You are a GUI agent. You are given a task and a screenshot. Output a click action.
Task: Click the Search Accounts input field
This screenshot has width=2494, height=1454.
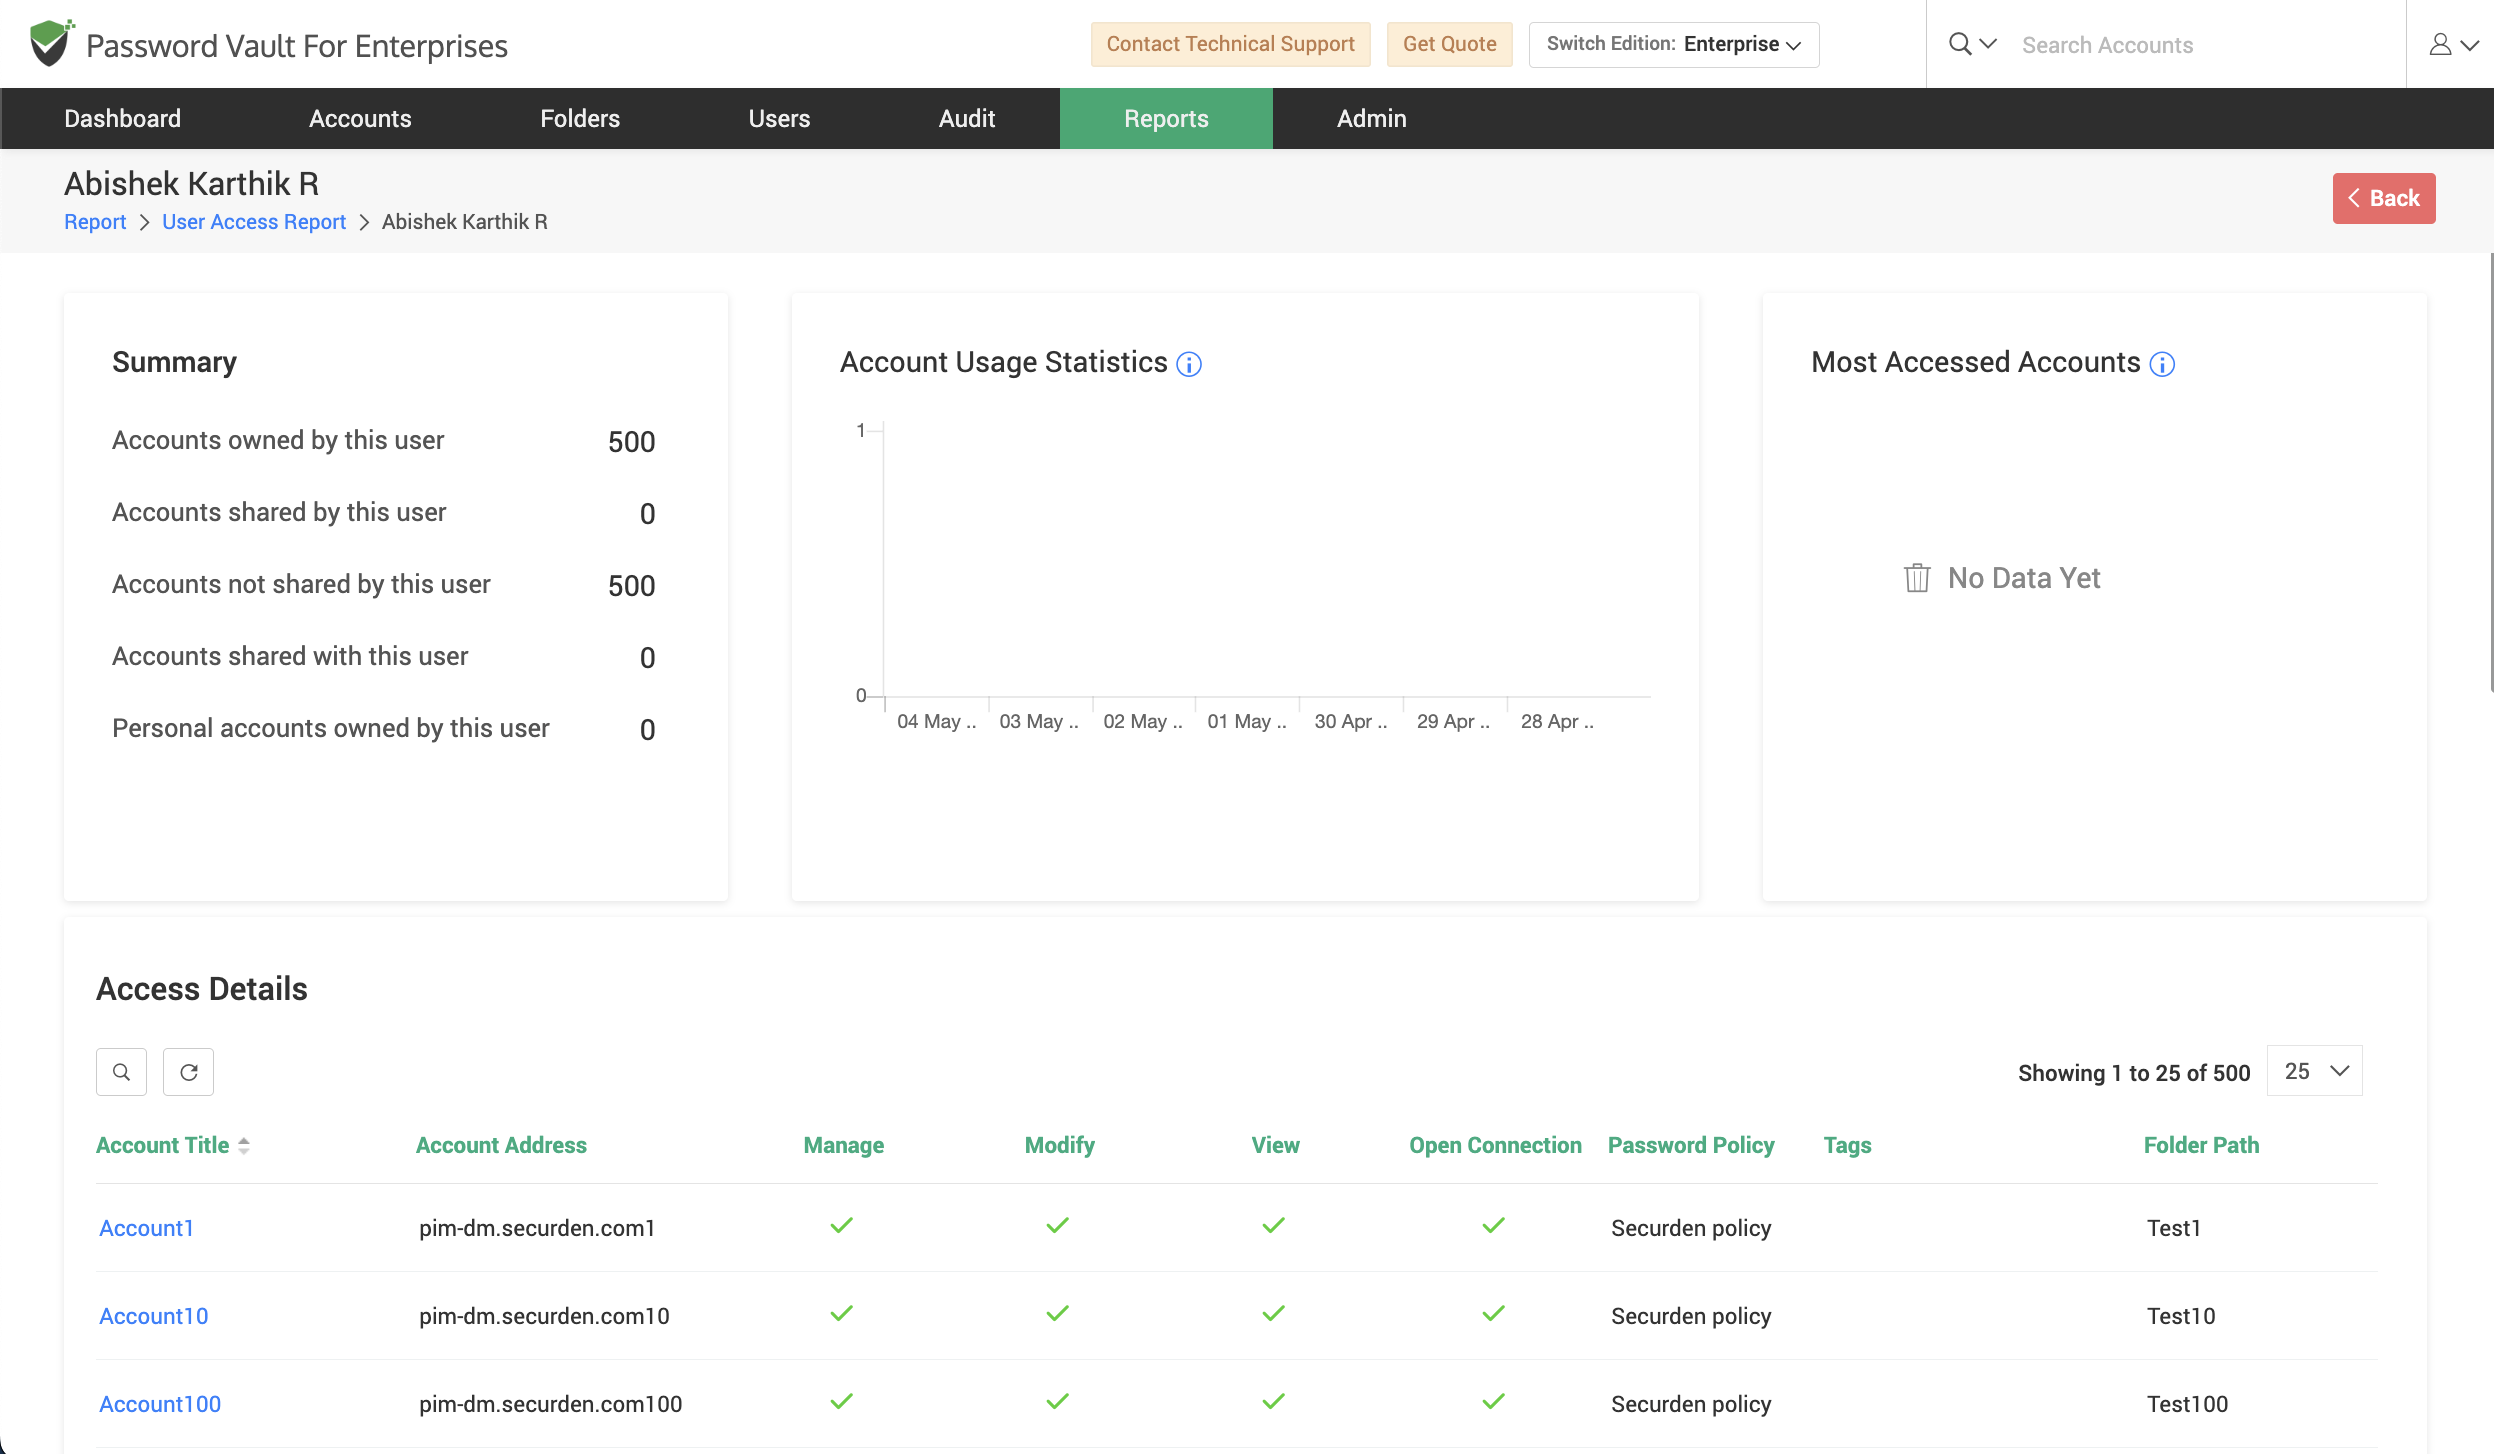point(2200,45)
